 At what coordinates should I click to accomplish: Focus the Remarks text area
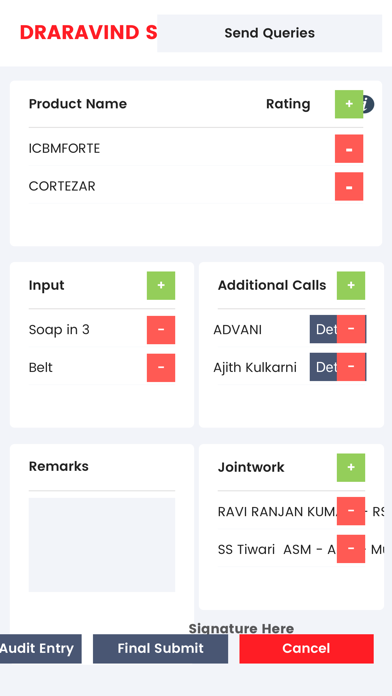(102, 545)
